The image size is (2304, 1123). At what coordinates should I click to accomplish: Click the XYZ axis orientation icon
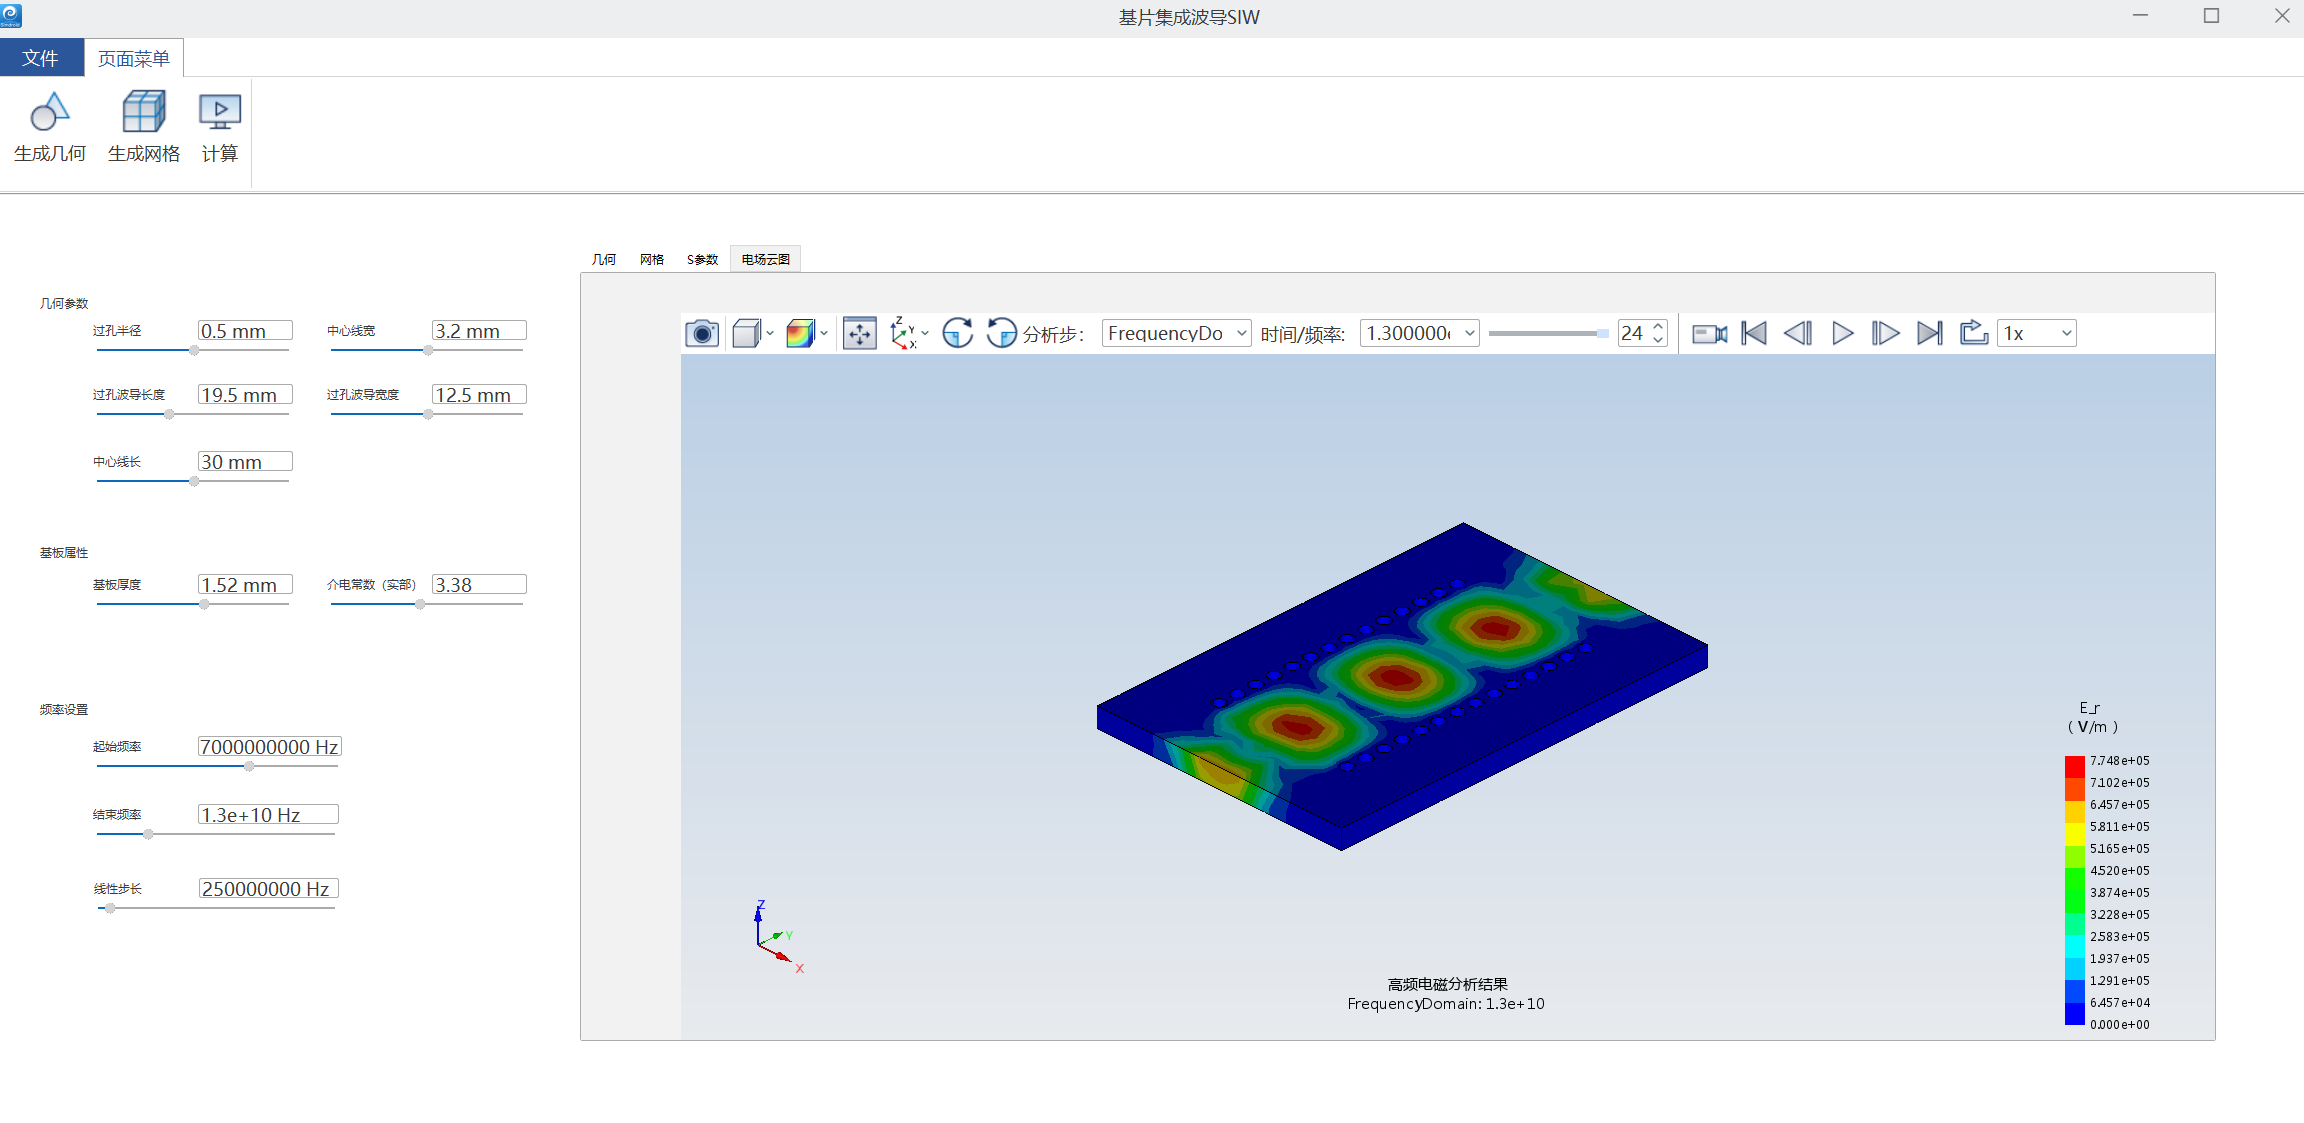coord(903,333)
